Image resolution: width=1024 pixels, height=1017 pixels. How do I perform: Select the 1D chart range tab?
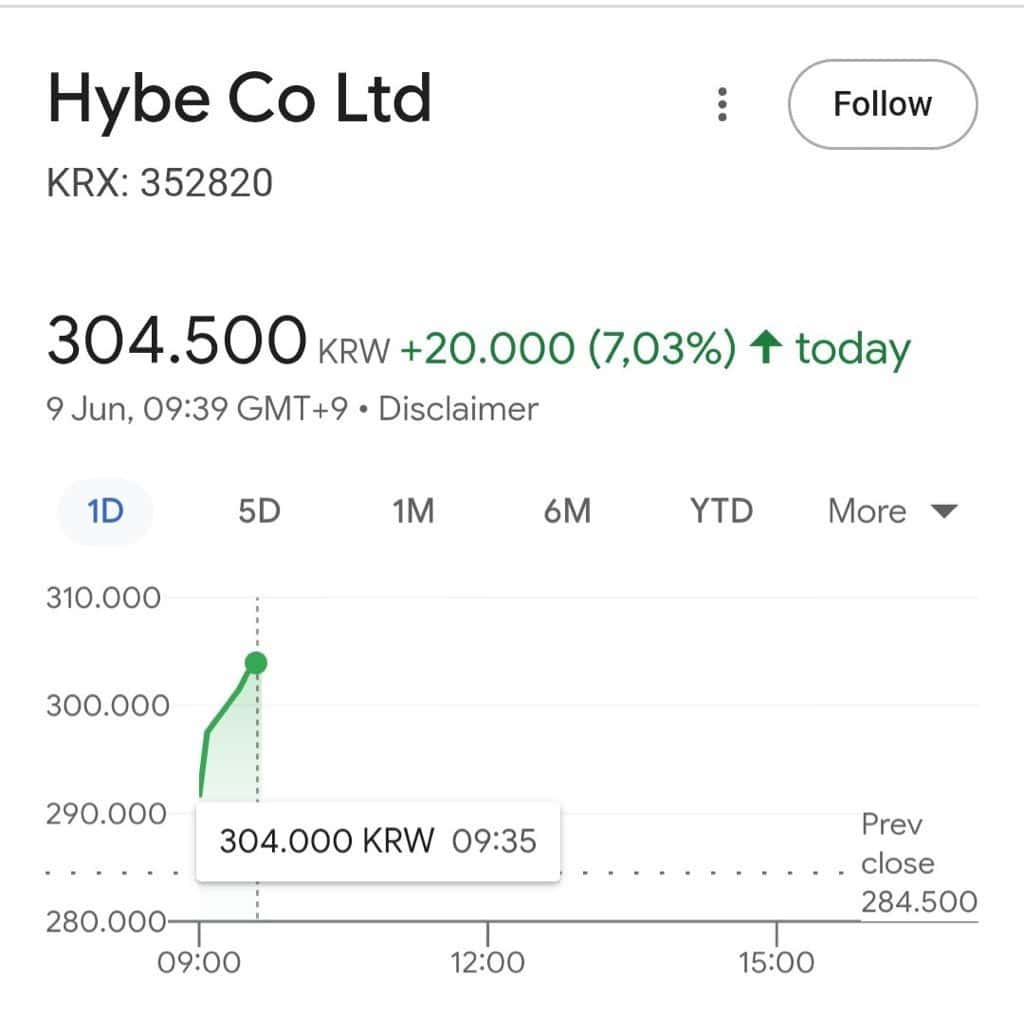[105, 511]
